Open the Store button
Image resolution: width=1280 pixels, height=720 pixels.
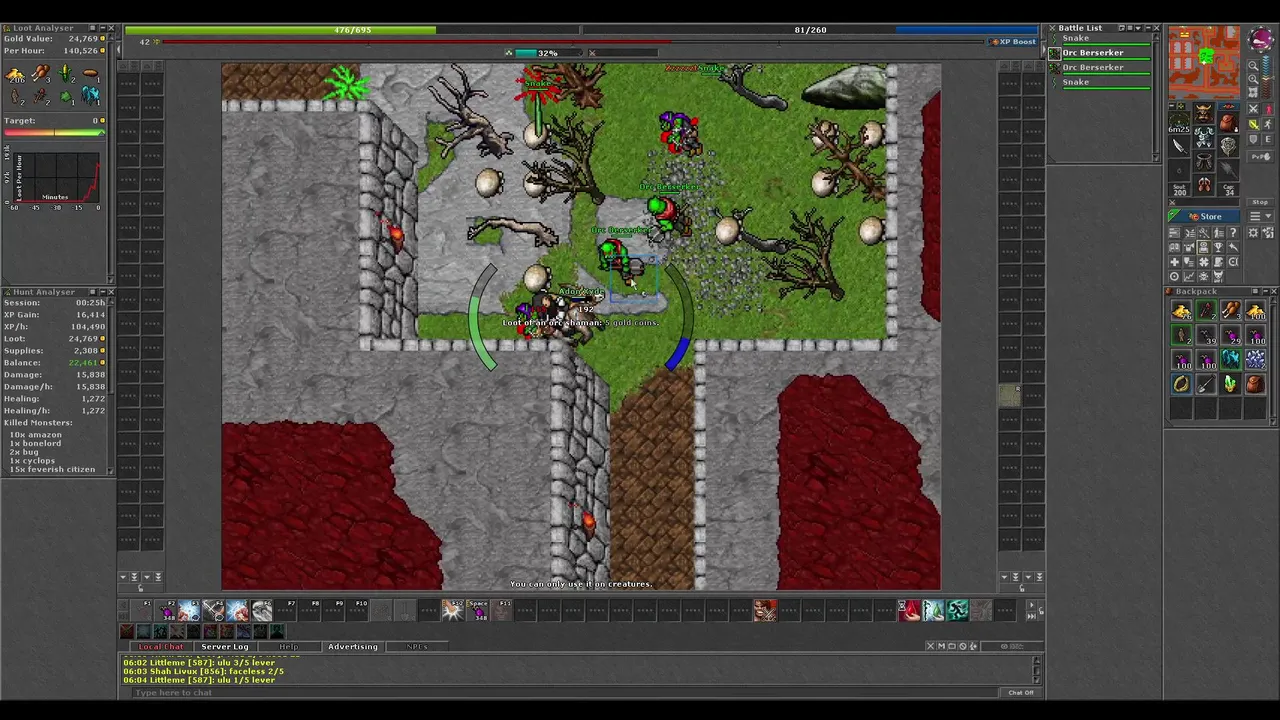click(1204, 216)
